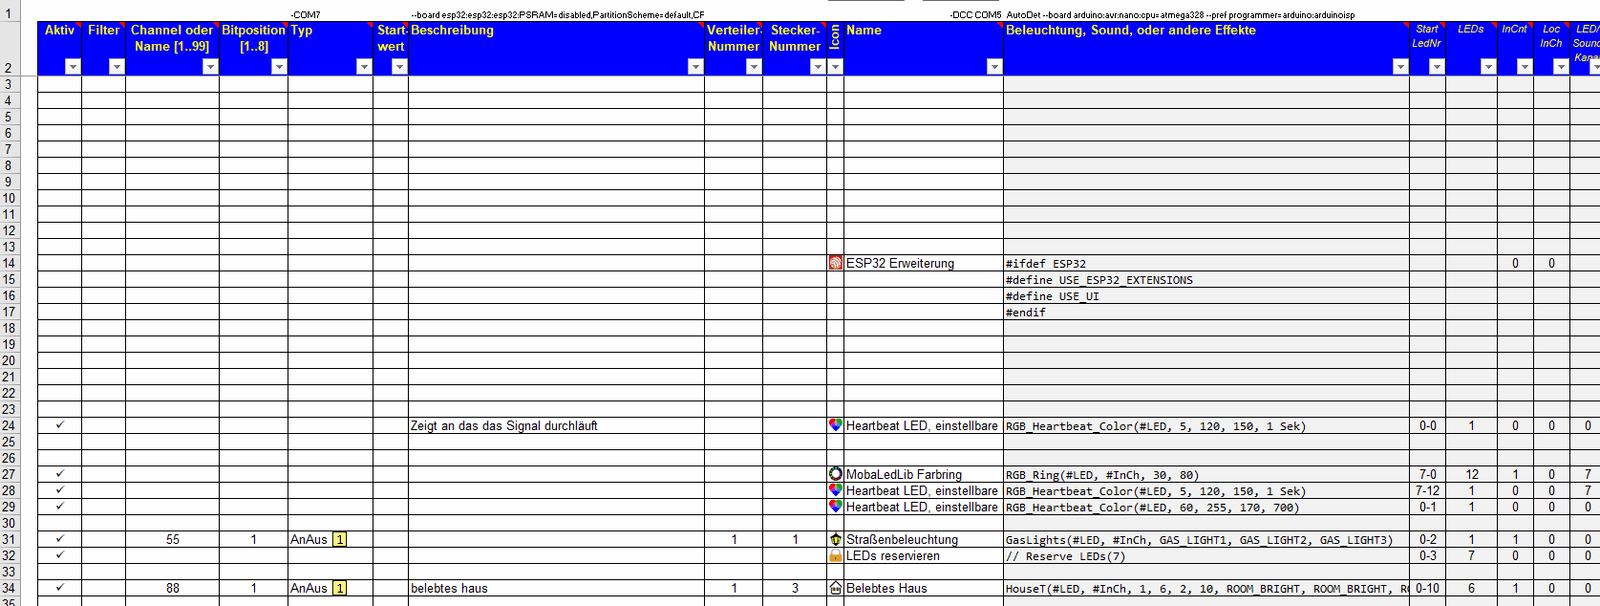This screenshot has width=1600, height=606.
Task: Open the Typ column filter dropdown
Action: [x=364, y=66]
